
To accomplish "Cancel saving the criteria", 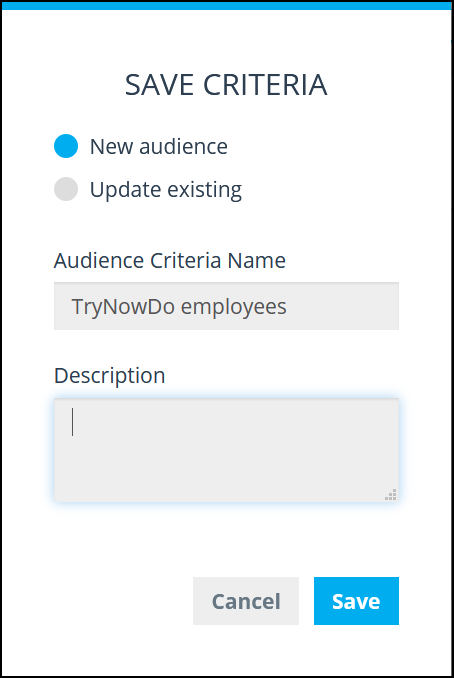I will pos(246,601).
